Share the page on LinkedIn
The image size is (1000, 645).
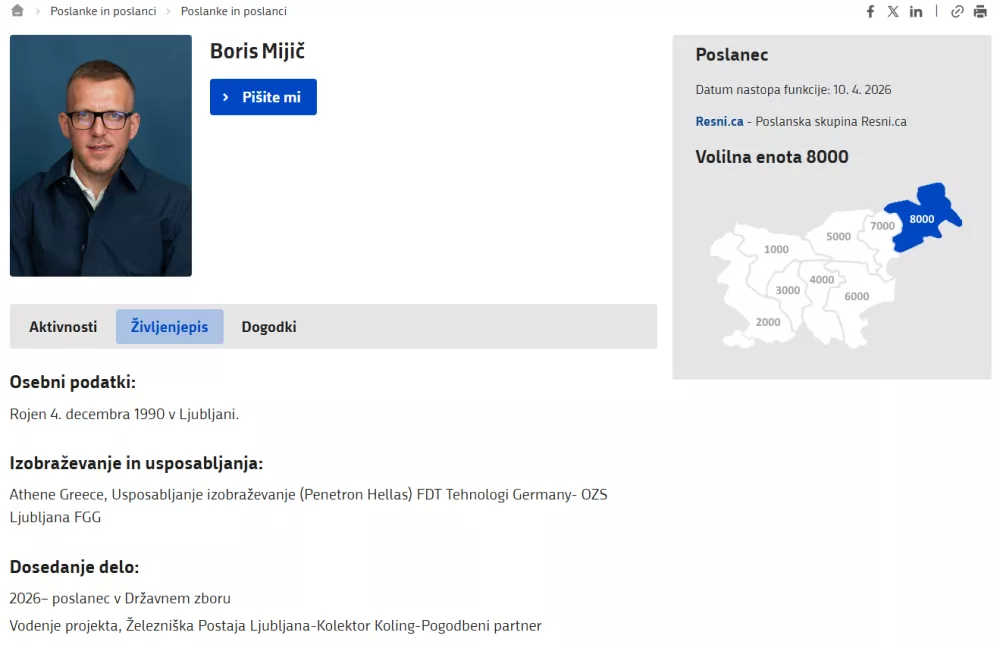tap(916, 11)
